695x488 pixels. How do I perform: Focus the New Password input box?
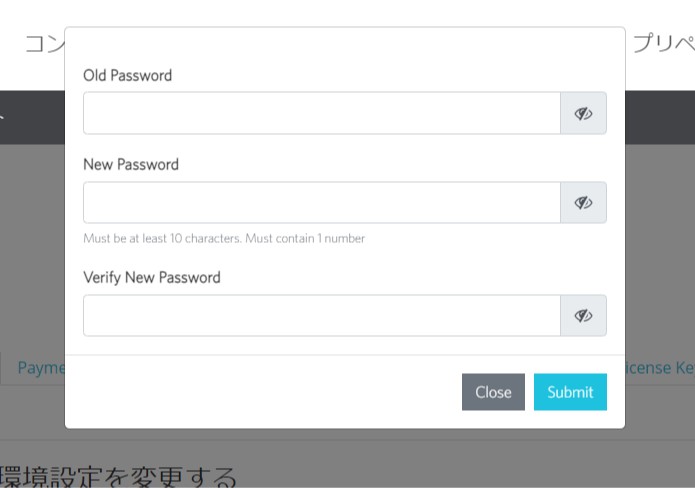(x=322, y=203)
